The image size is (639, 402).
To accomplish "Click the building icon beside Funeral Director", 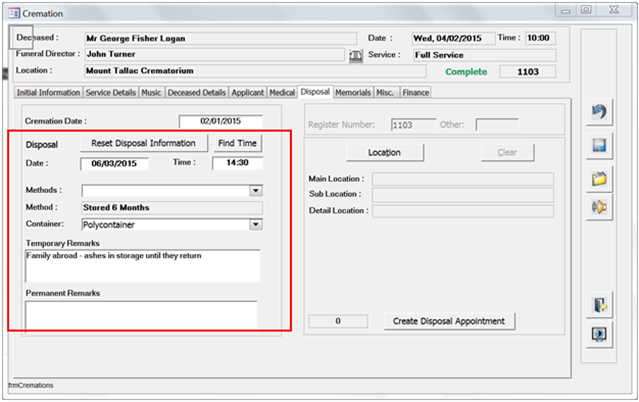I will pyautogui.click(x=355, y=55).
